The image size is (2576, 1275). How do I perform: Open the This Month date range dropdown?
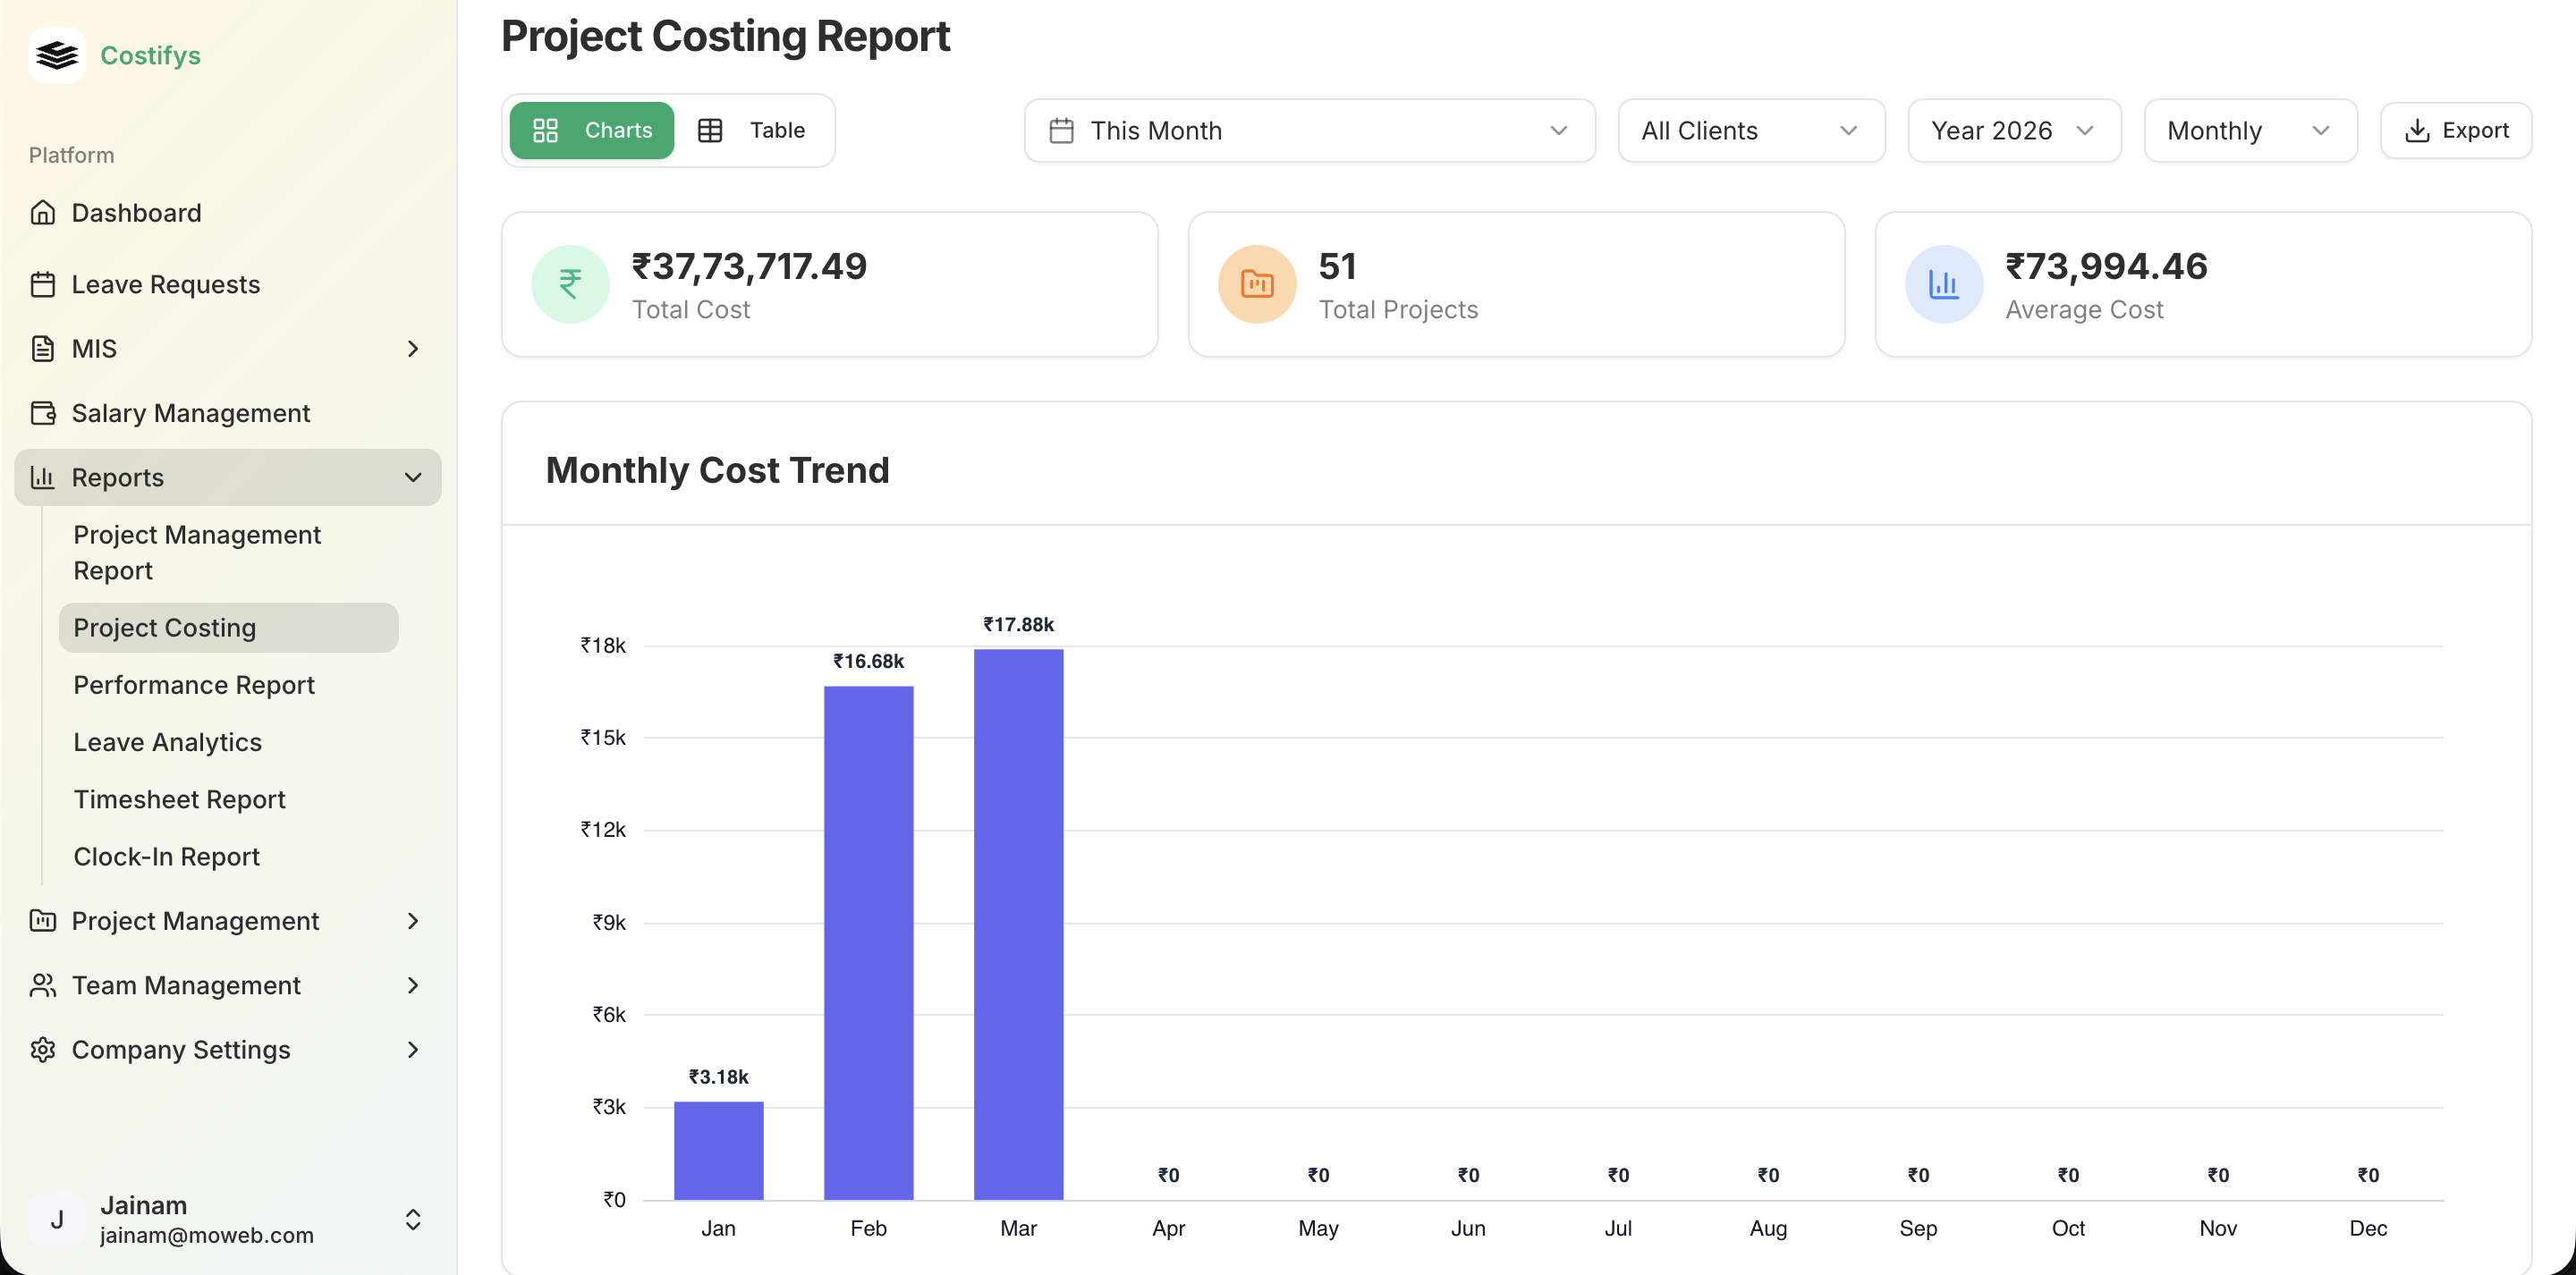[x=1308, y=130]
